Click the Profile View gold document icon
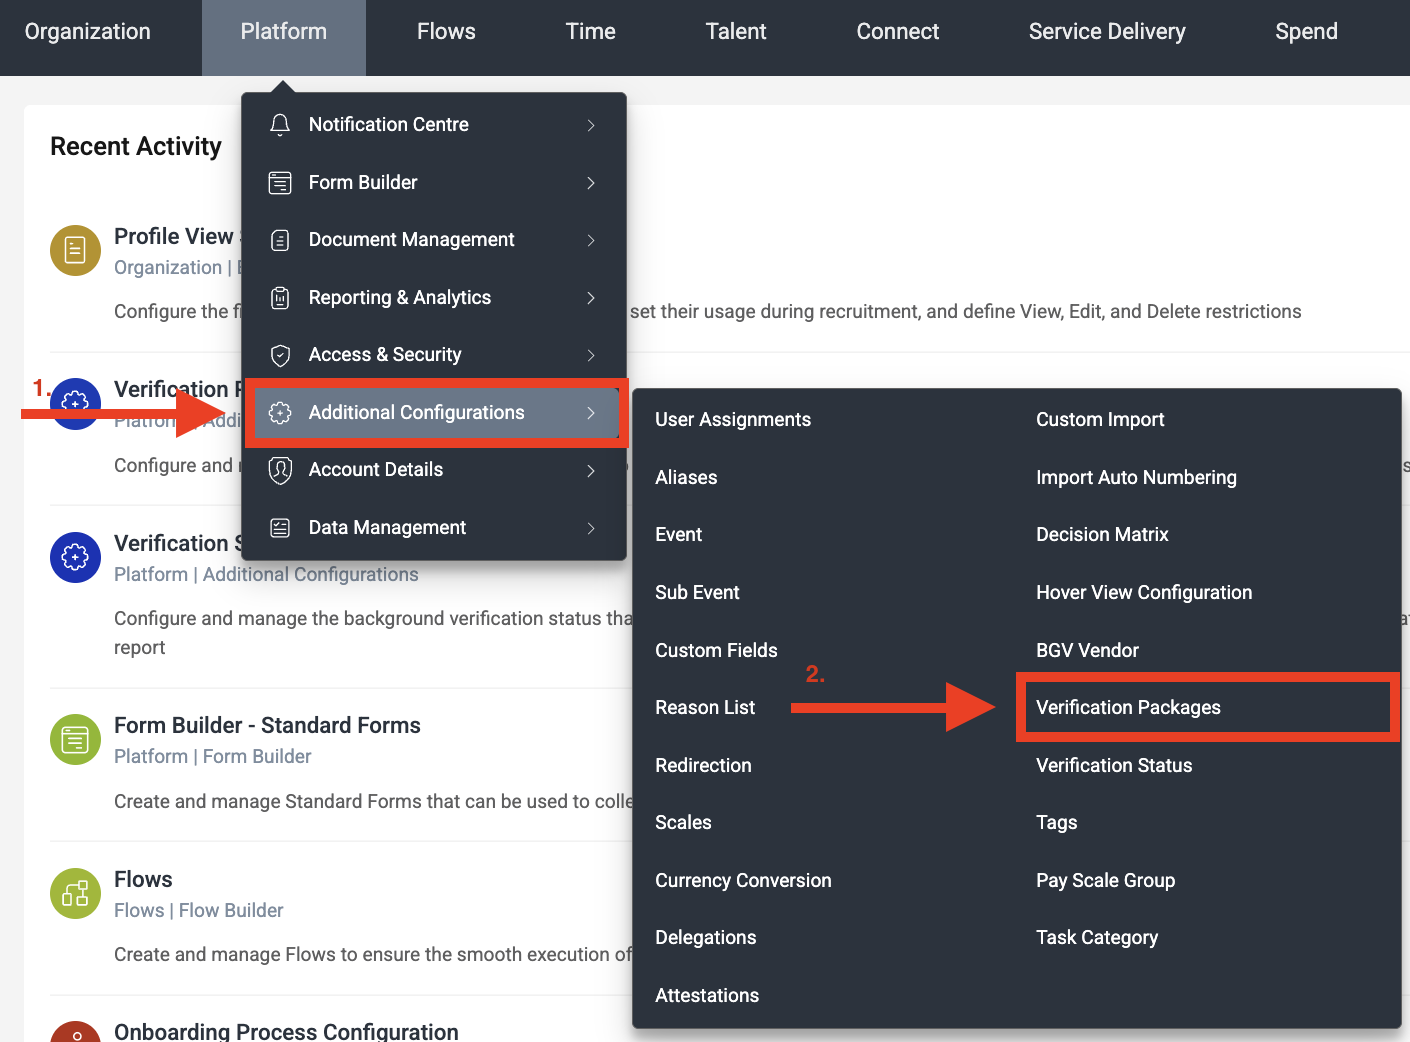The height and width of the screenshot is (1042, 1410). pos(75,250)
